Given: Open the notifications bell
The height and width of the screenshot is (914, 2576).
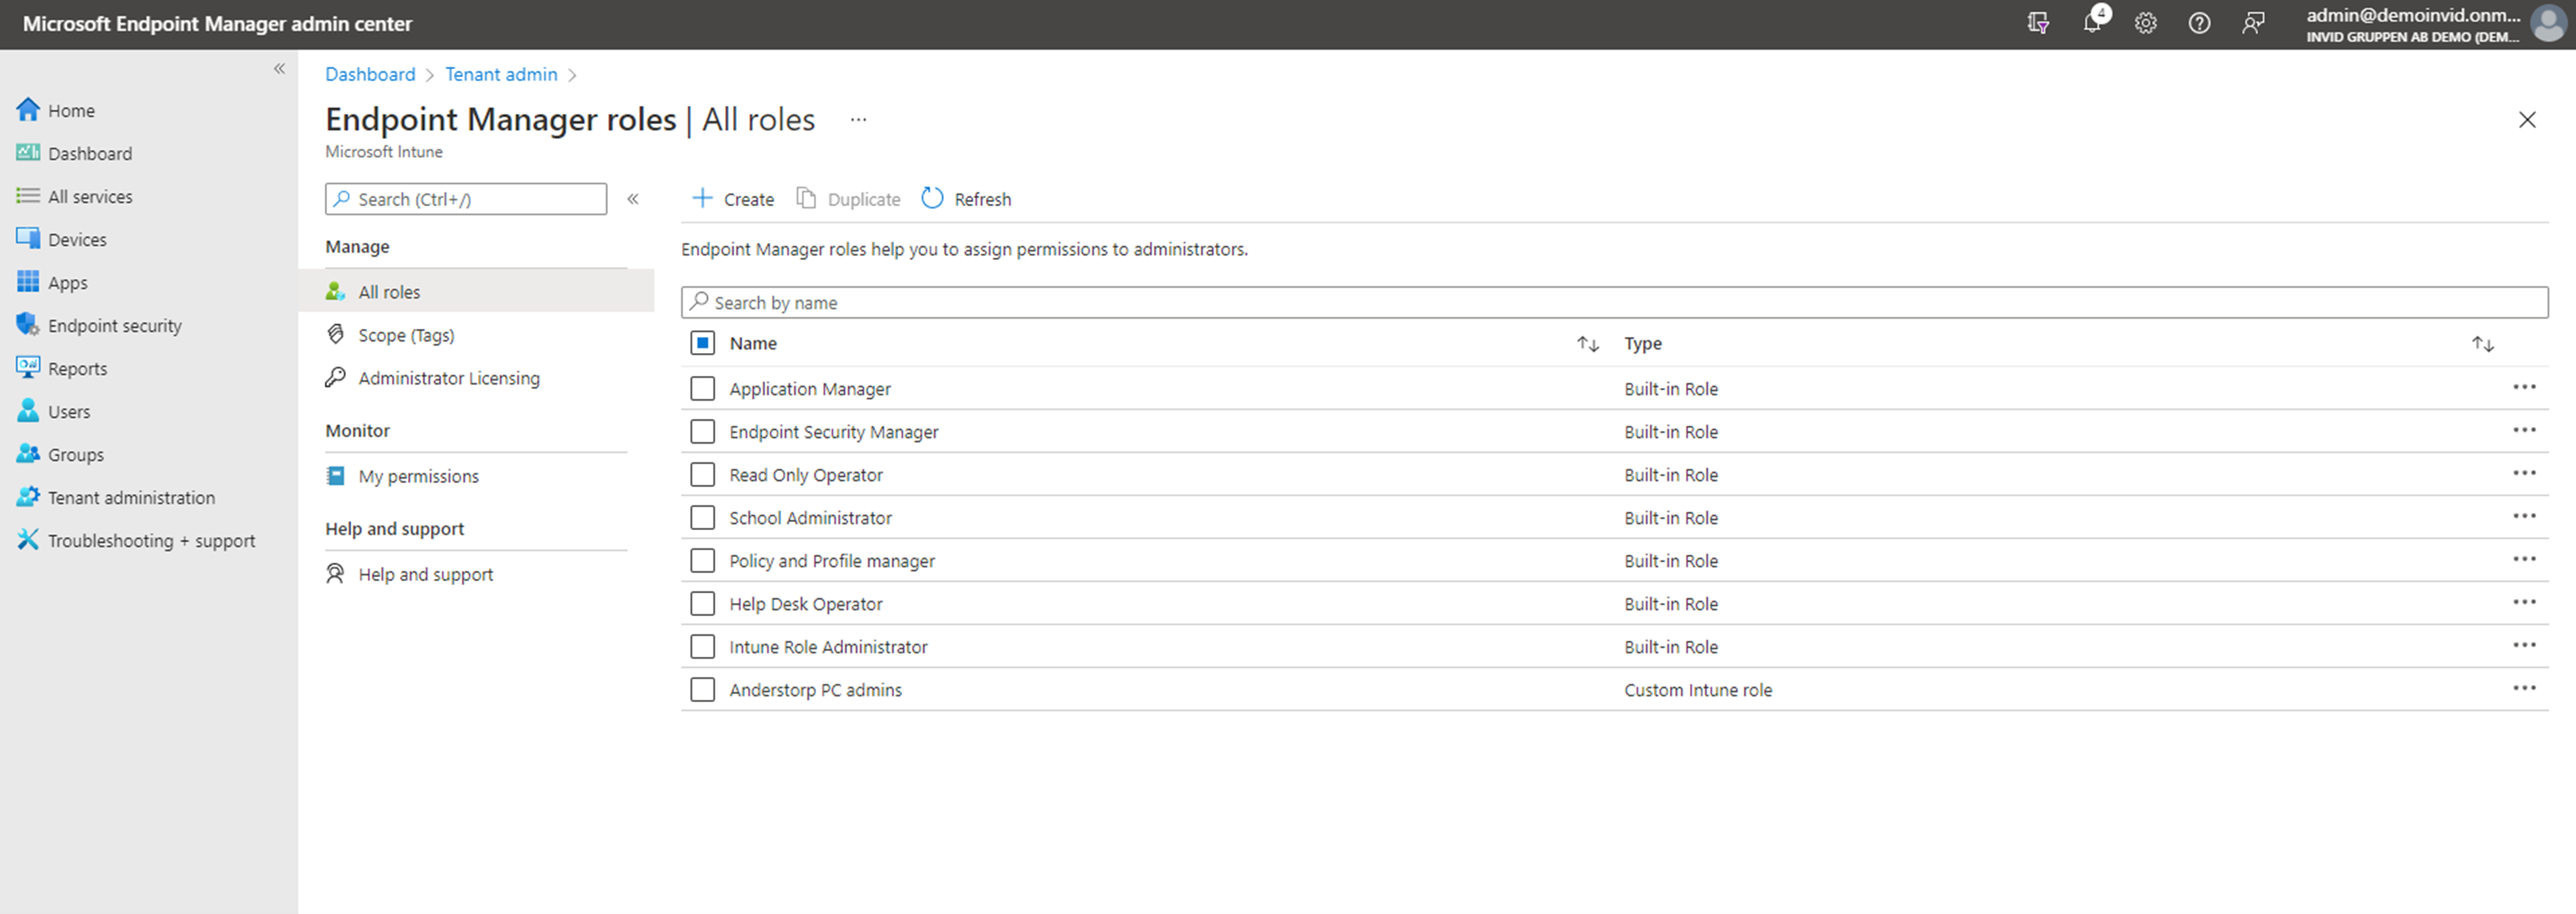Looking at the screenshot, I should click(x=2092, y=23).
